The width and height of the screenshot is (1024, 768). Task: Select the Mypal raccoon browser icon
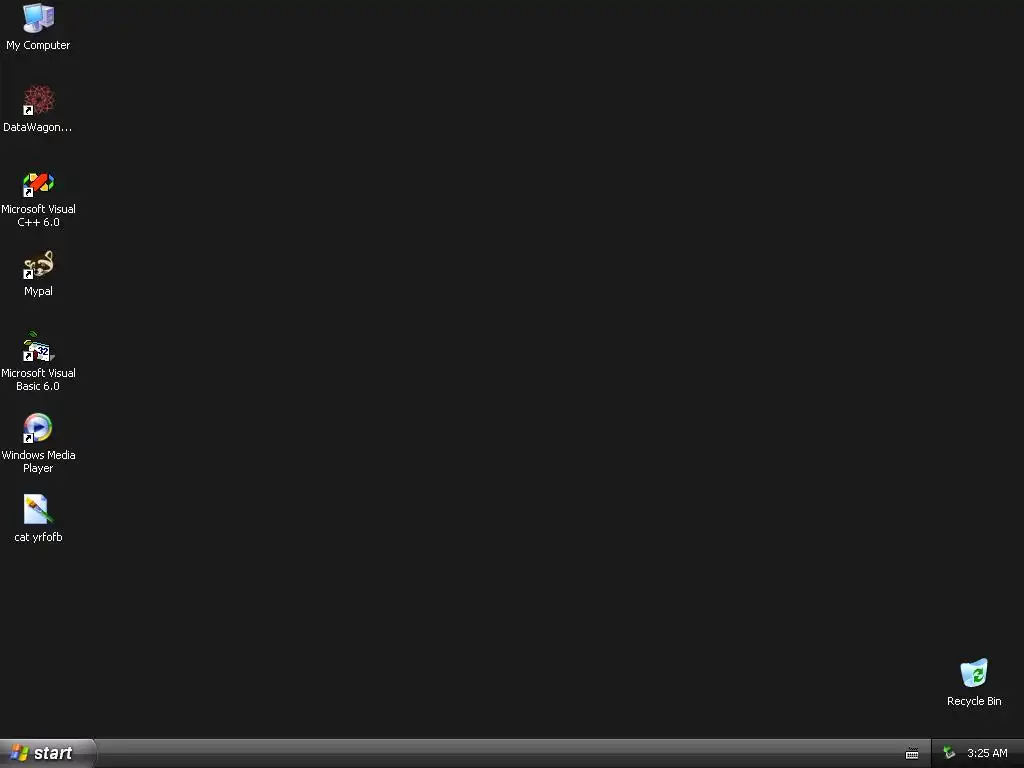coord(38,264)
